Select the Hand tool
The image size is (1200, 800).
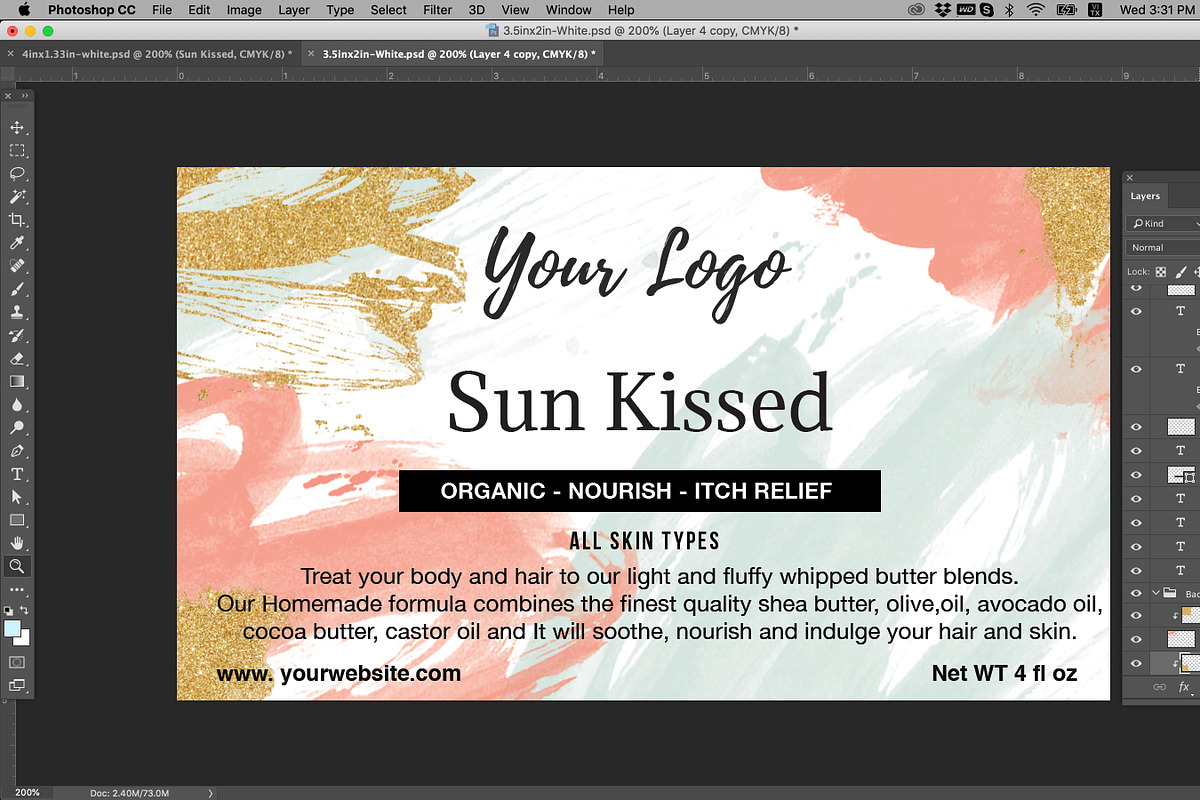click(x=17, y=543)
